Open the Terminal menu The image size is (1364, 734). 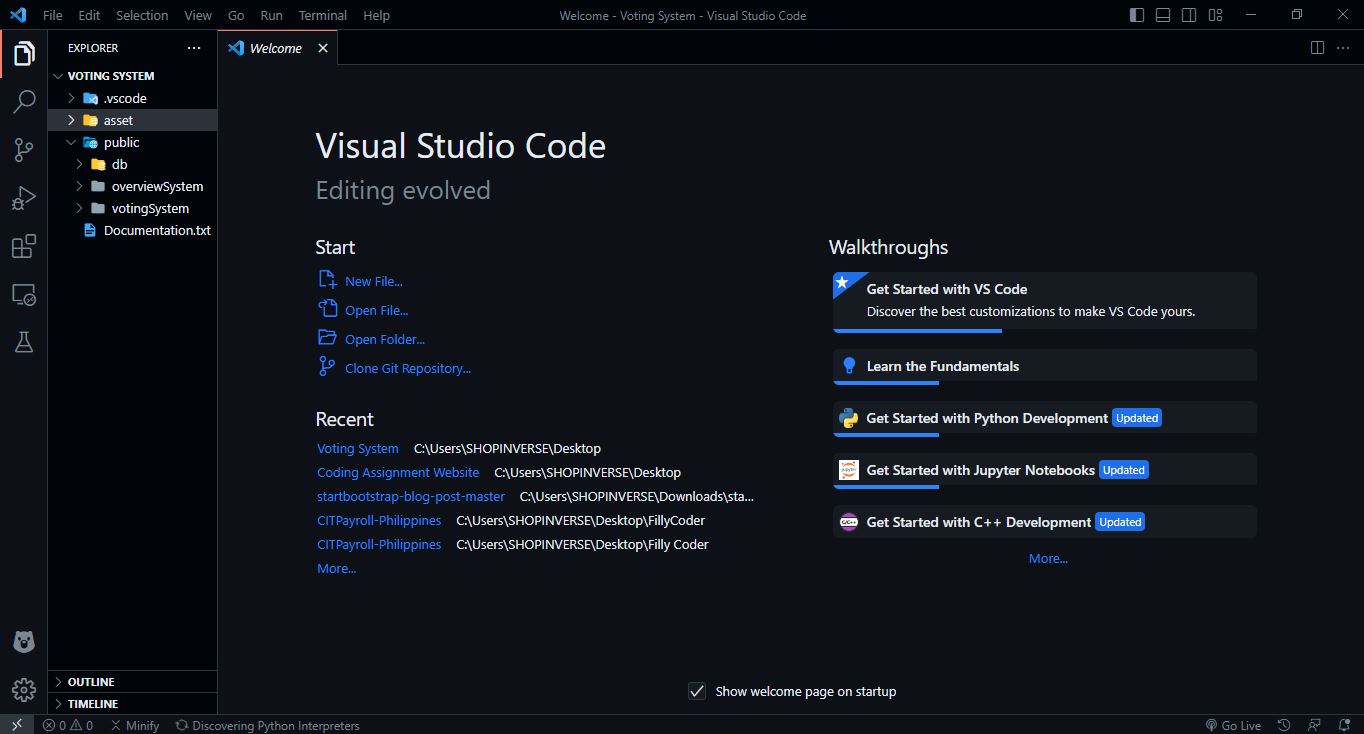pos(322,15)
